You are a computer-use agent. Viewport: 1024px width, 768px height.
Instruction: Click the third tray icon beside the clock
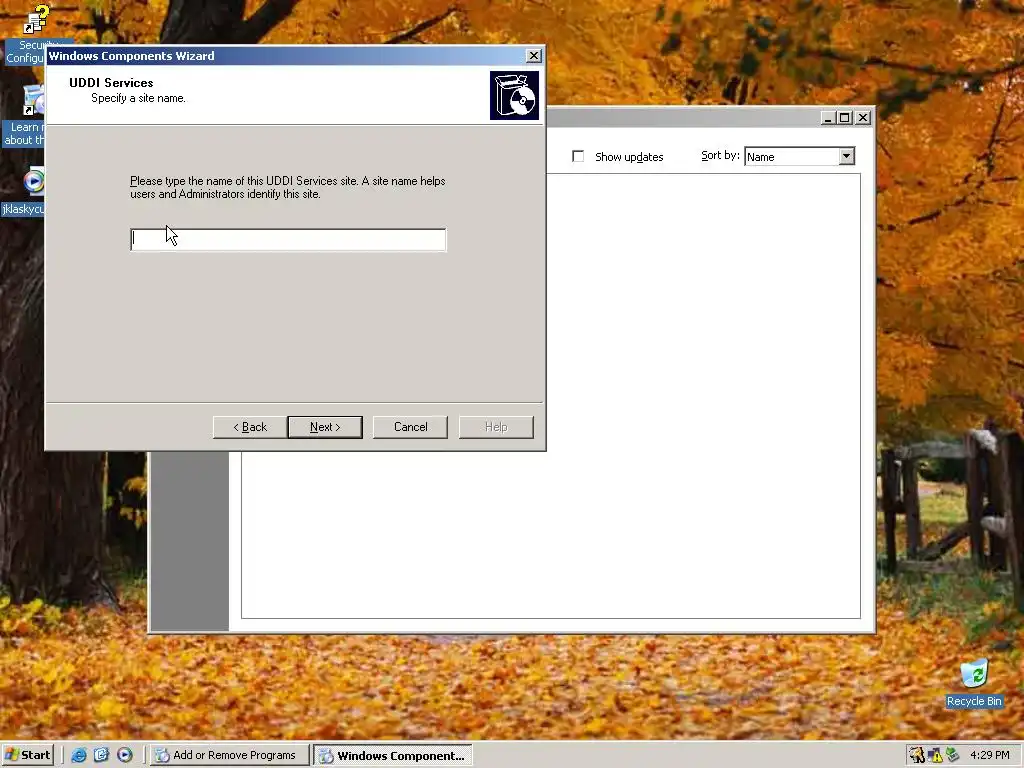(952, 755)
